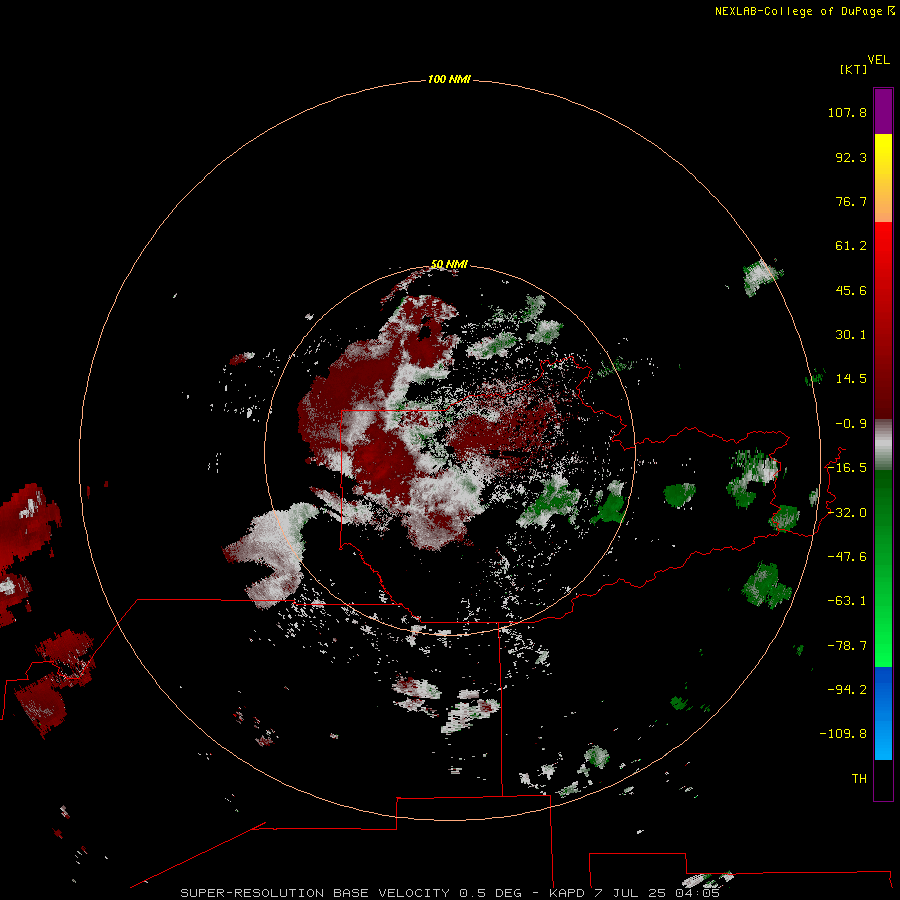
Task: Click the -109.8 velocity scale value
Action: (x=843, y=734)
